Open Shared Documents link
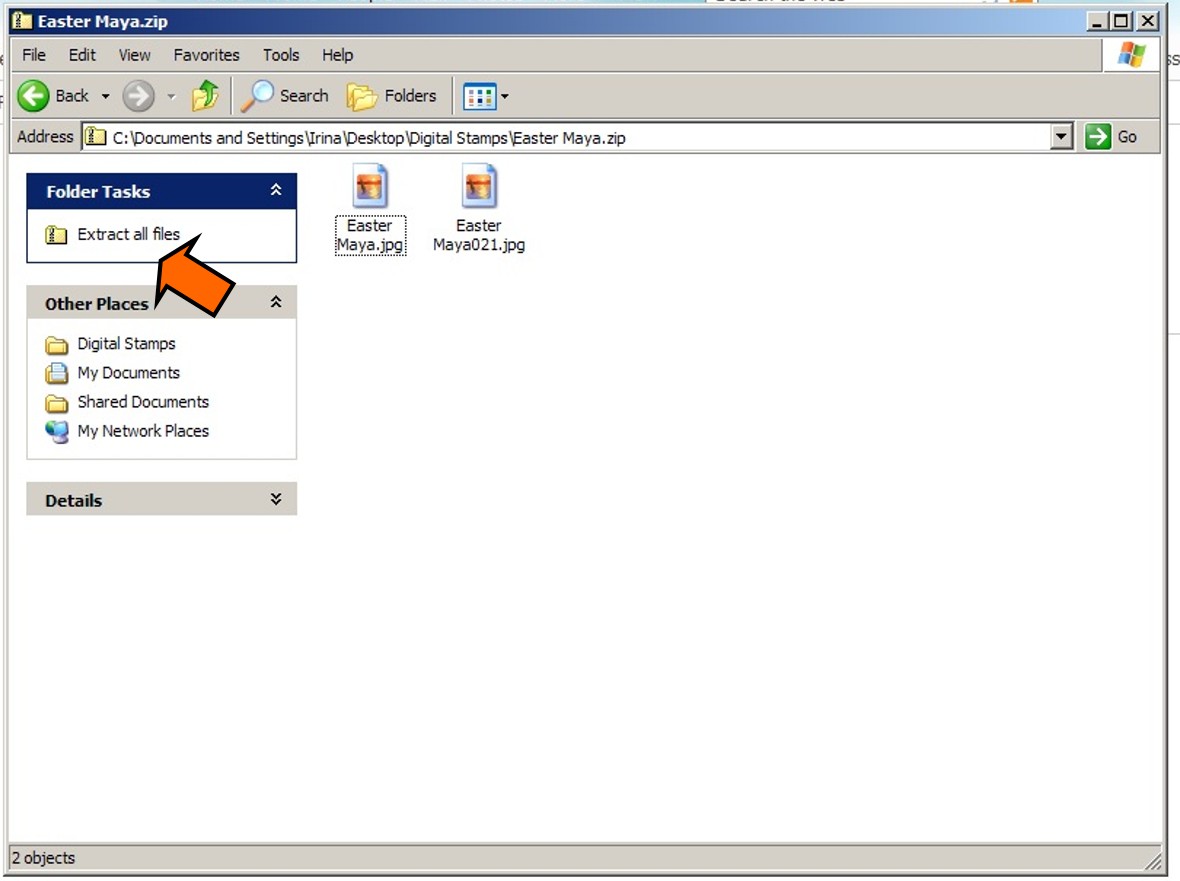This screenshot has width=1180, height=881. (143, 402)
